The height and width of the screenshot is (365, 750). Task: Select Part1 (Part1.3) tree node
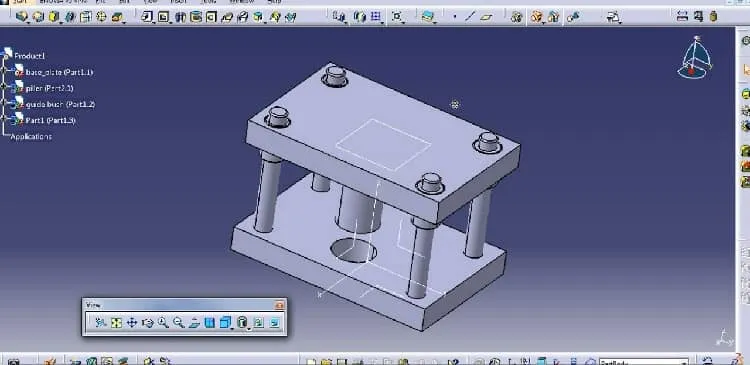coord(50,121)
